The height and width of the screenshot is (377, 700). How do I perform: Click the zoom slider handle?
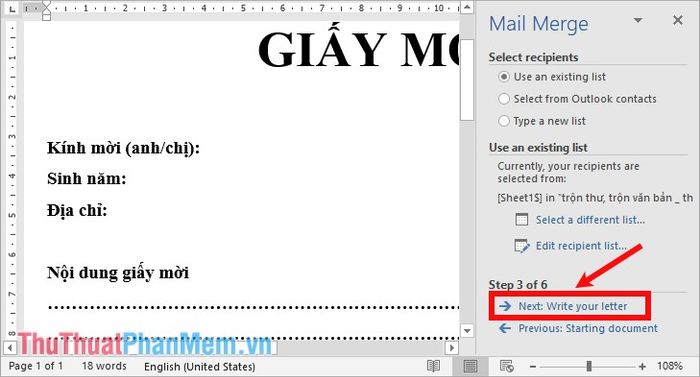(x=589, y=366)
